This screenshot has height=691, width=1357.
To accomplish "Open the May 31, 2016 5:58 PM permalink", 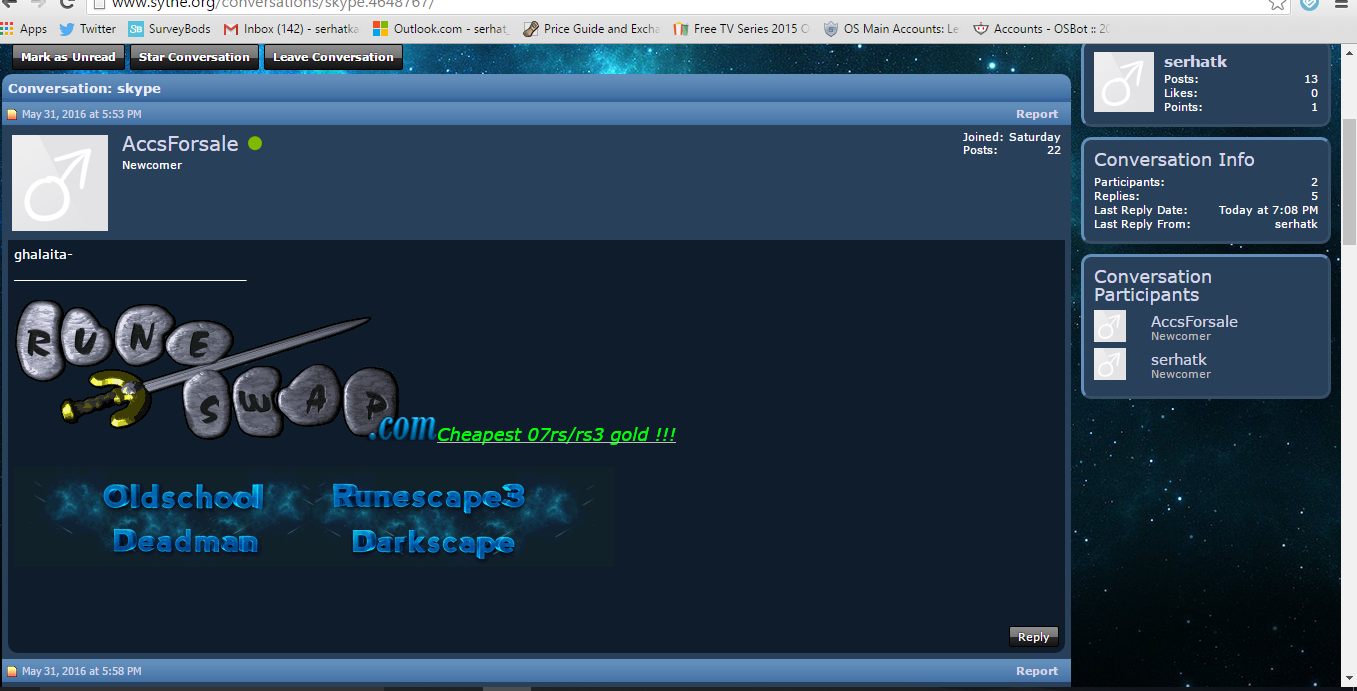I will coord(81,671).
